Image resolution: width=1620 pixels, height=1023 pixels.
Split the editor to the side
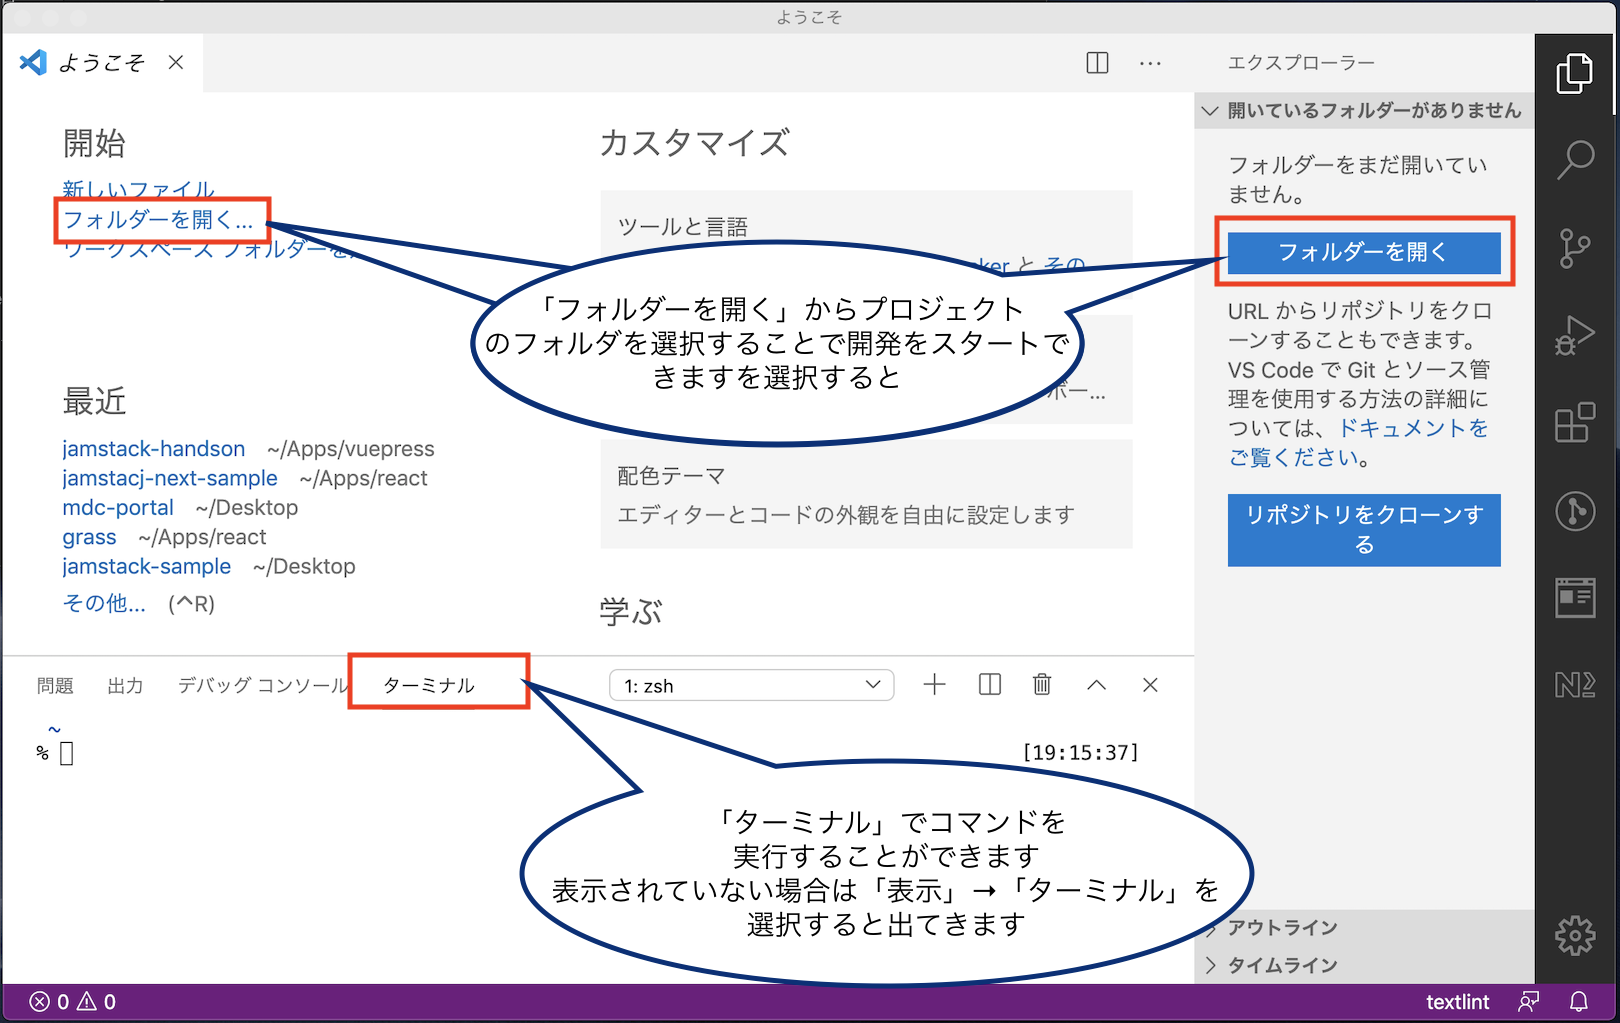1097,63
